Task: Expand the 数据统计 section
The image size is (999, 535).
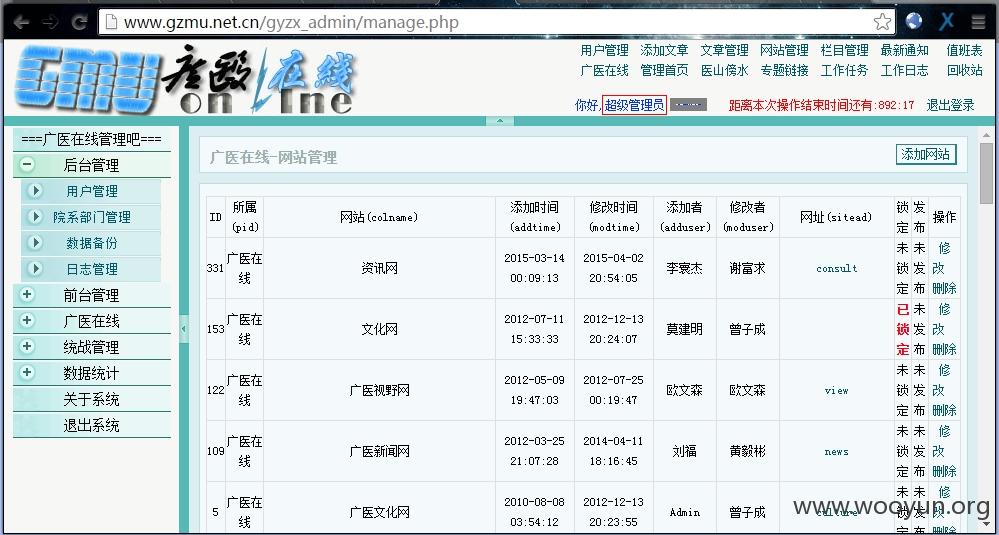Action: coord(27,373)
